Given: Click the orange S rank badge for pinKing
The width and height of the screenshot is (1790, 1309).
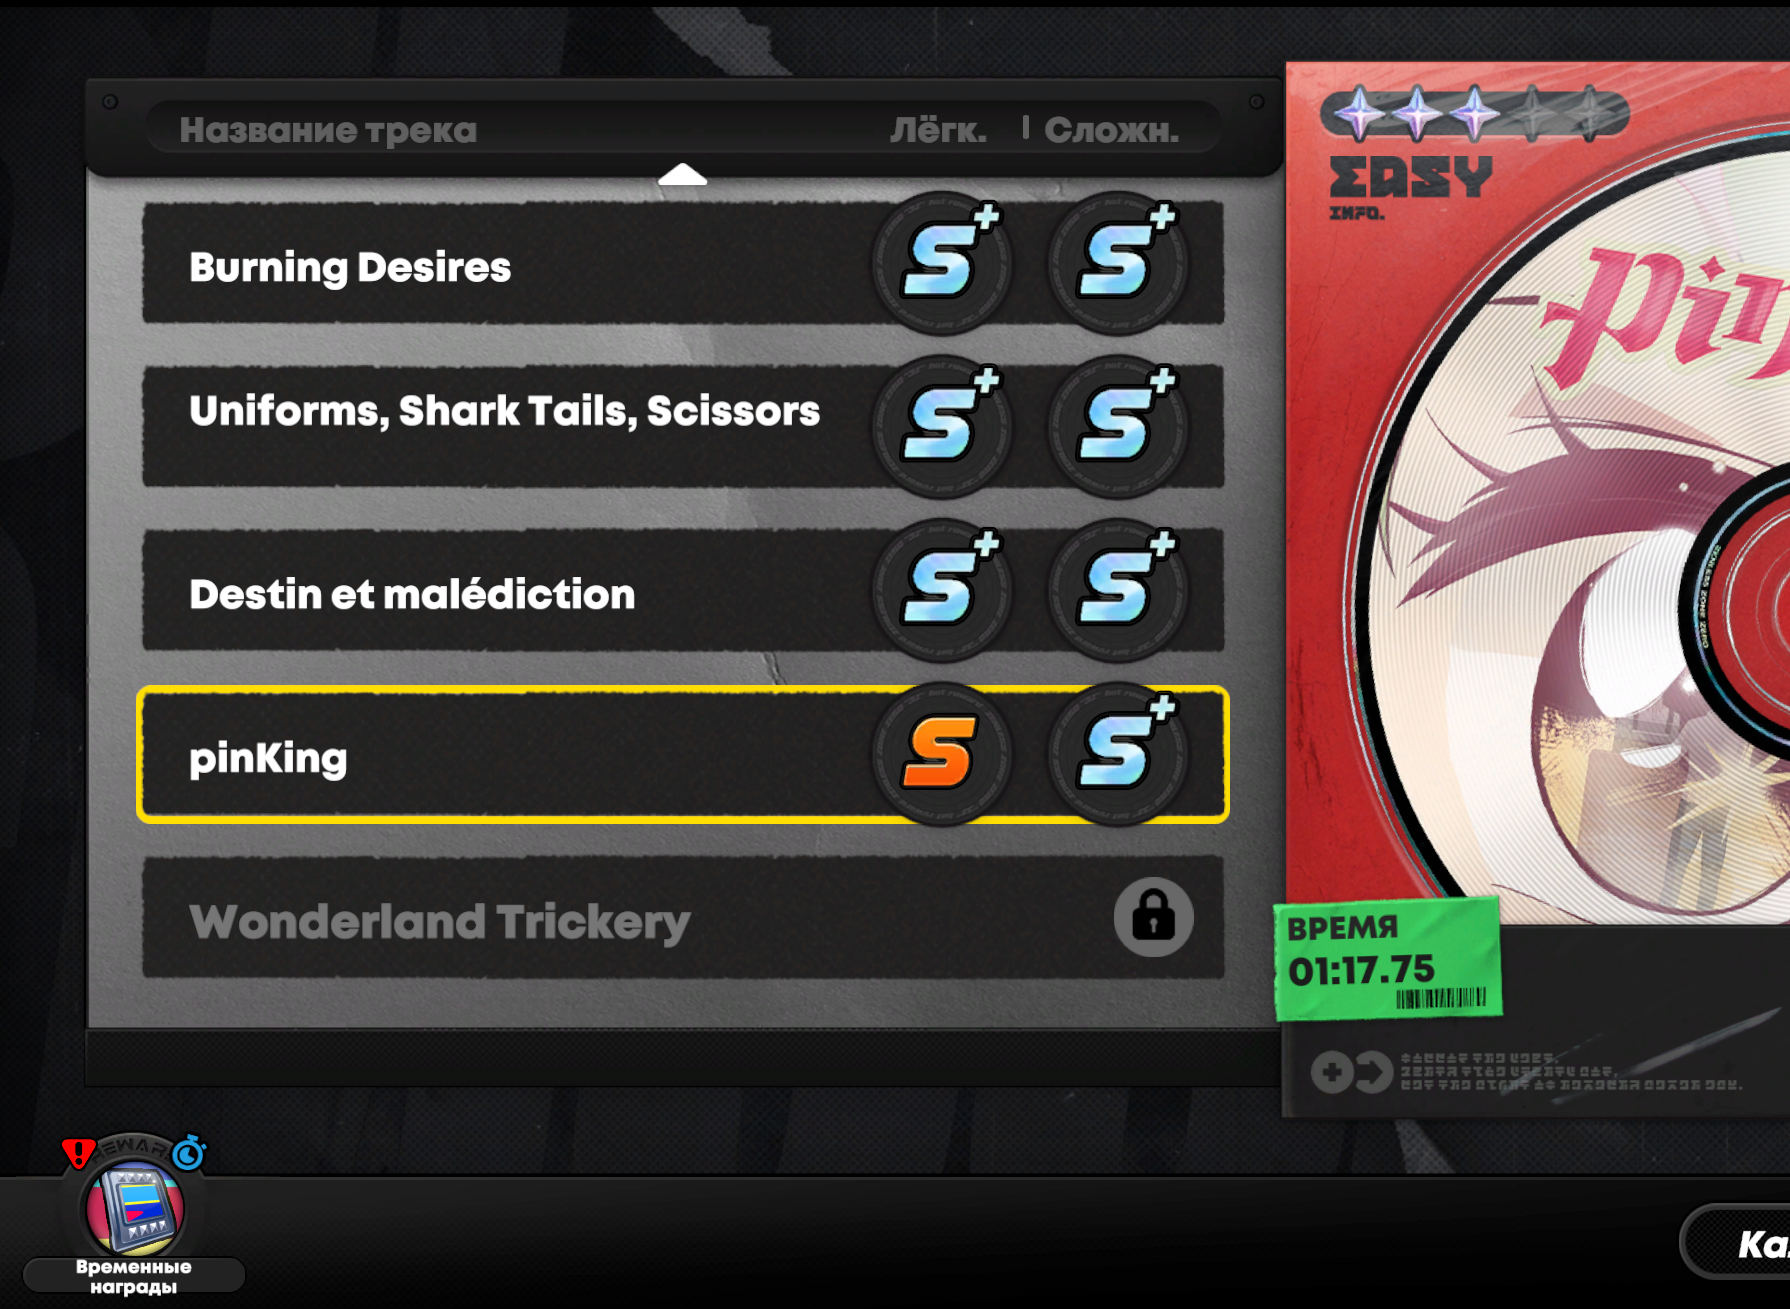Looking at the screenshot, I should click(942, 753).
